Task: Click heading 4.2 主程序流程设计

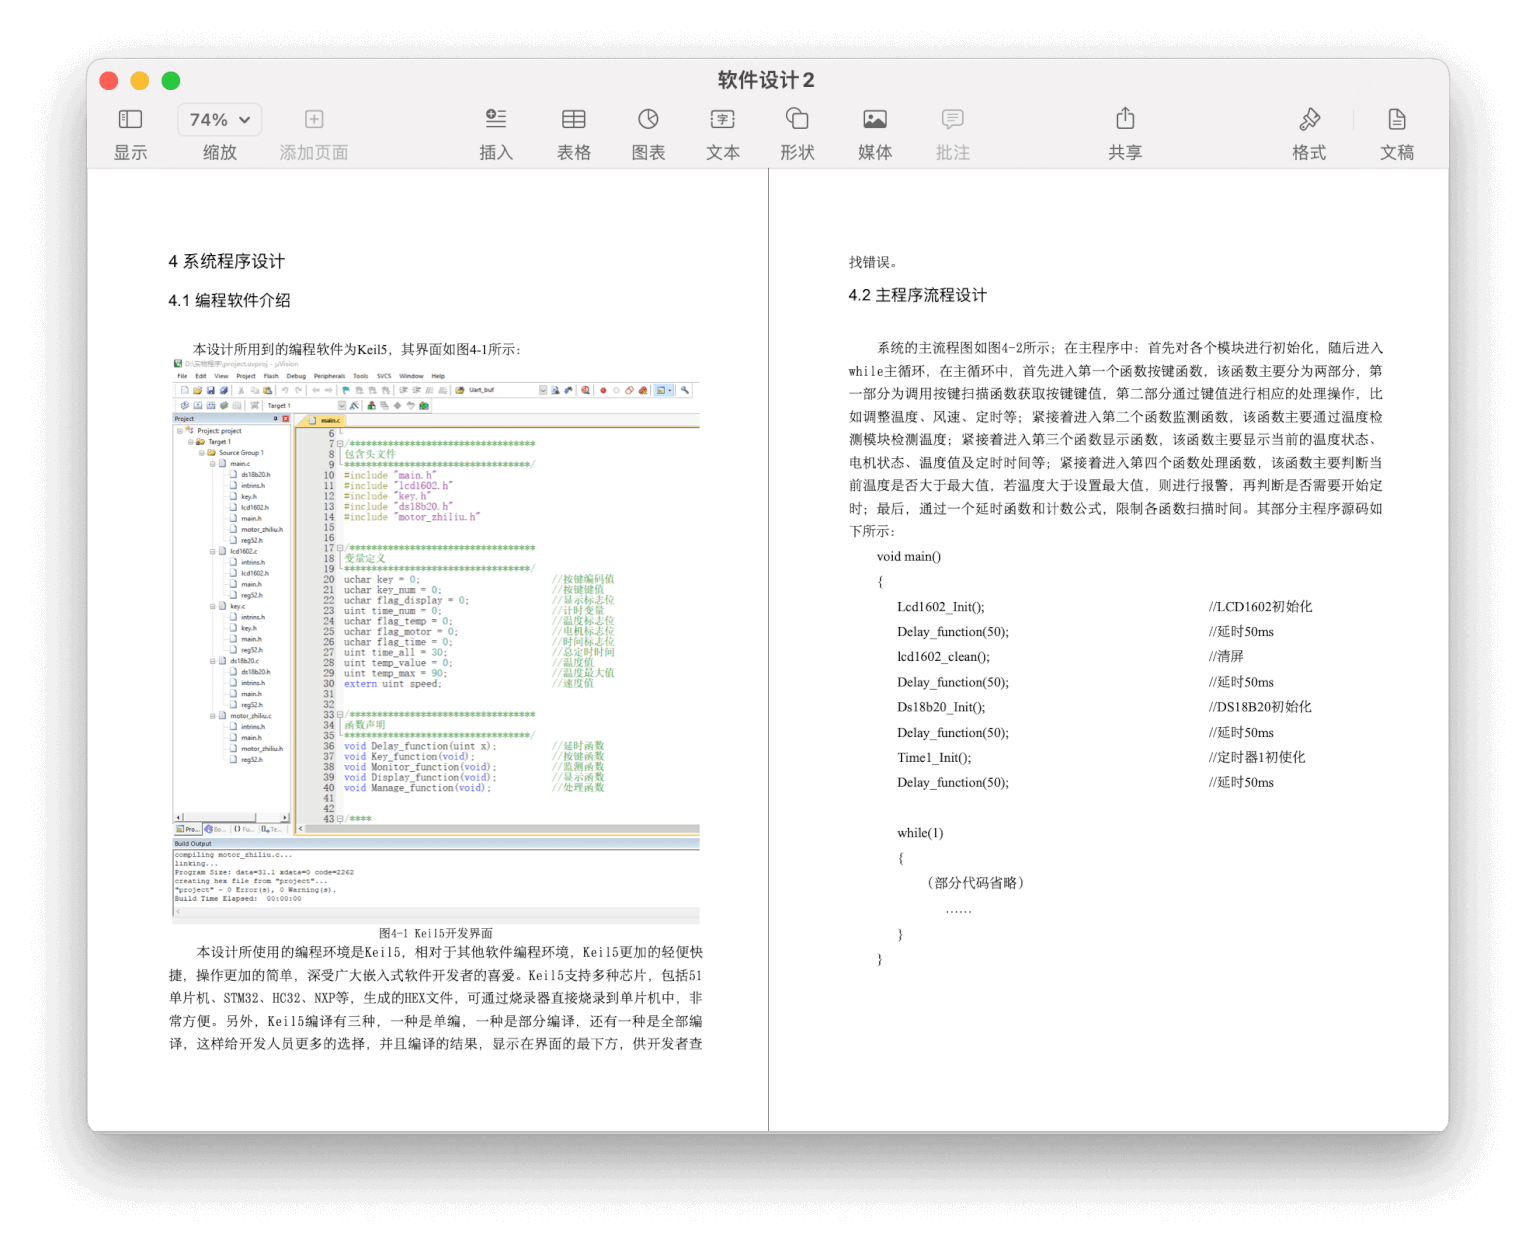Action: pos(917,295)
